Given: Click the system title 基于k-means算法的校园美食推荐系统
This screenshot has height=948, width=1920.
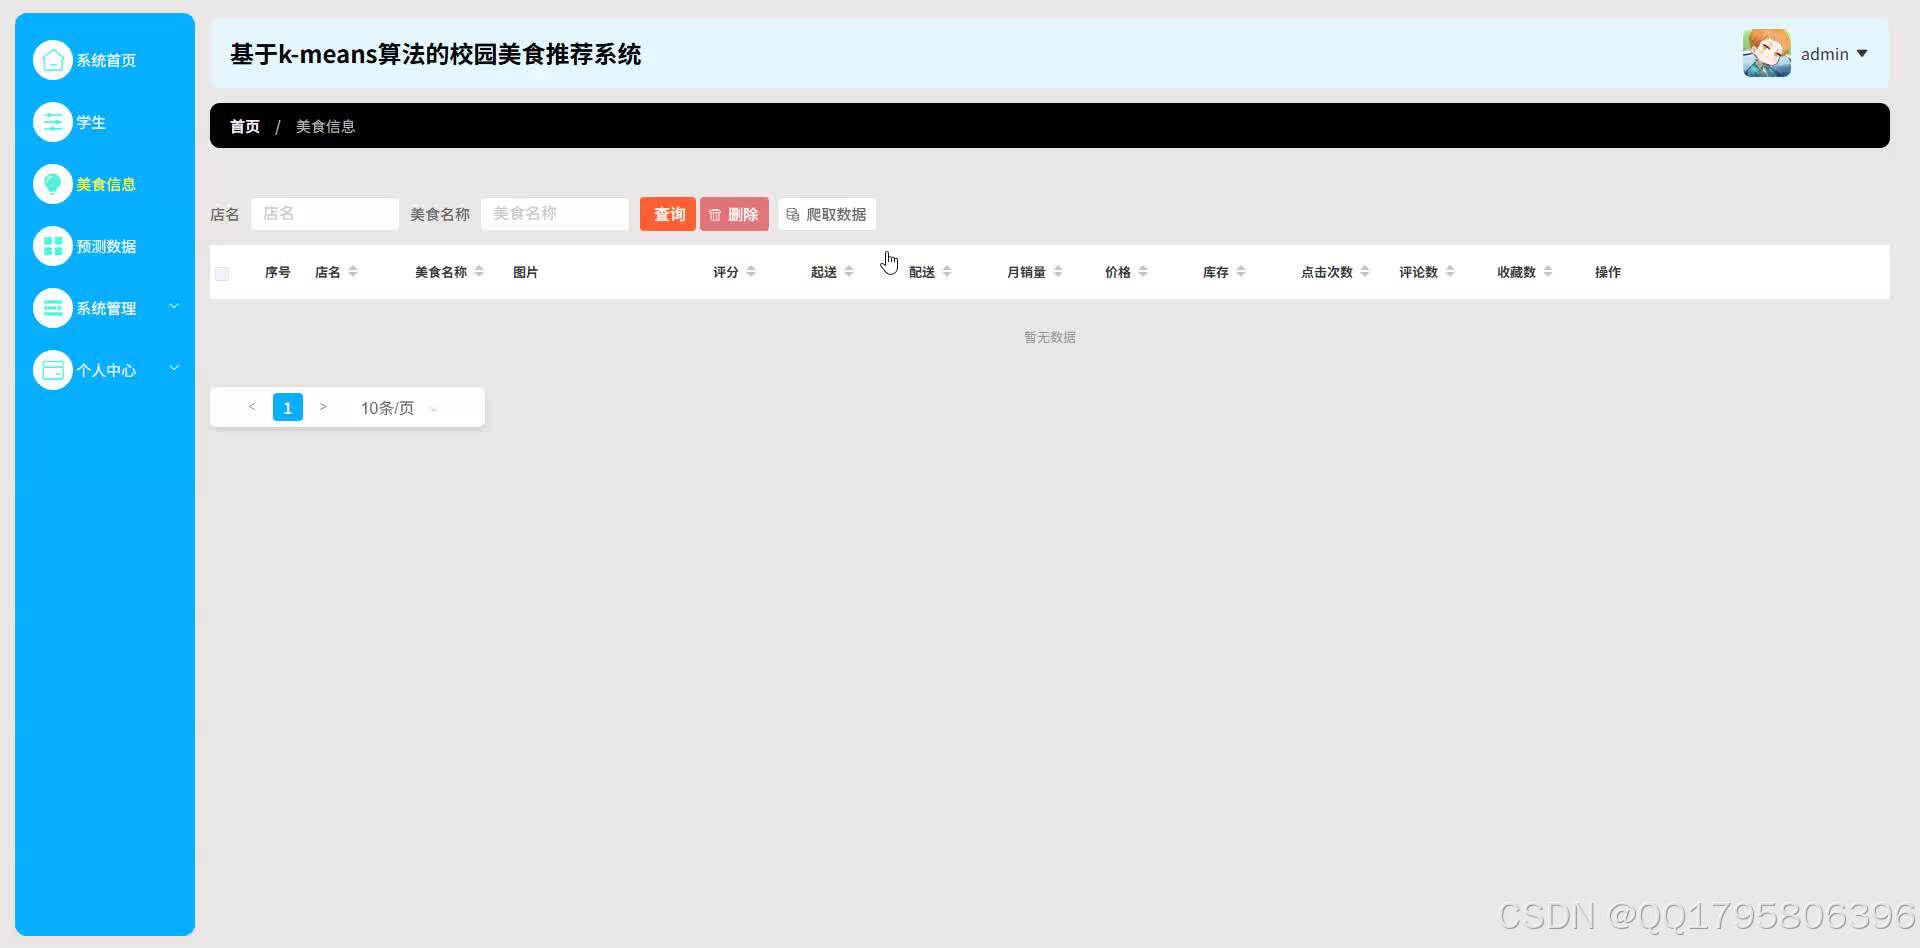Looking at the screenshot, I should point(436,54).
